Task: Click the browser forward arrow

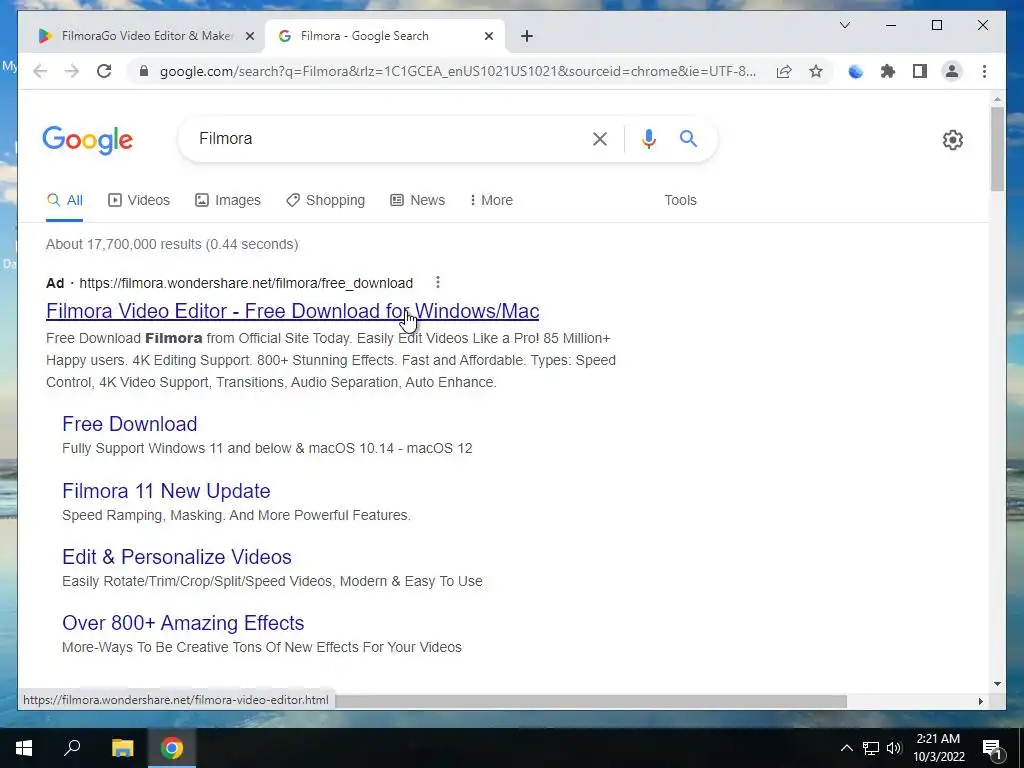Action: click(72, 71)
